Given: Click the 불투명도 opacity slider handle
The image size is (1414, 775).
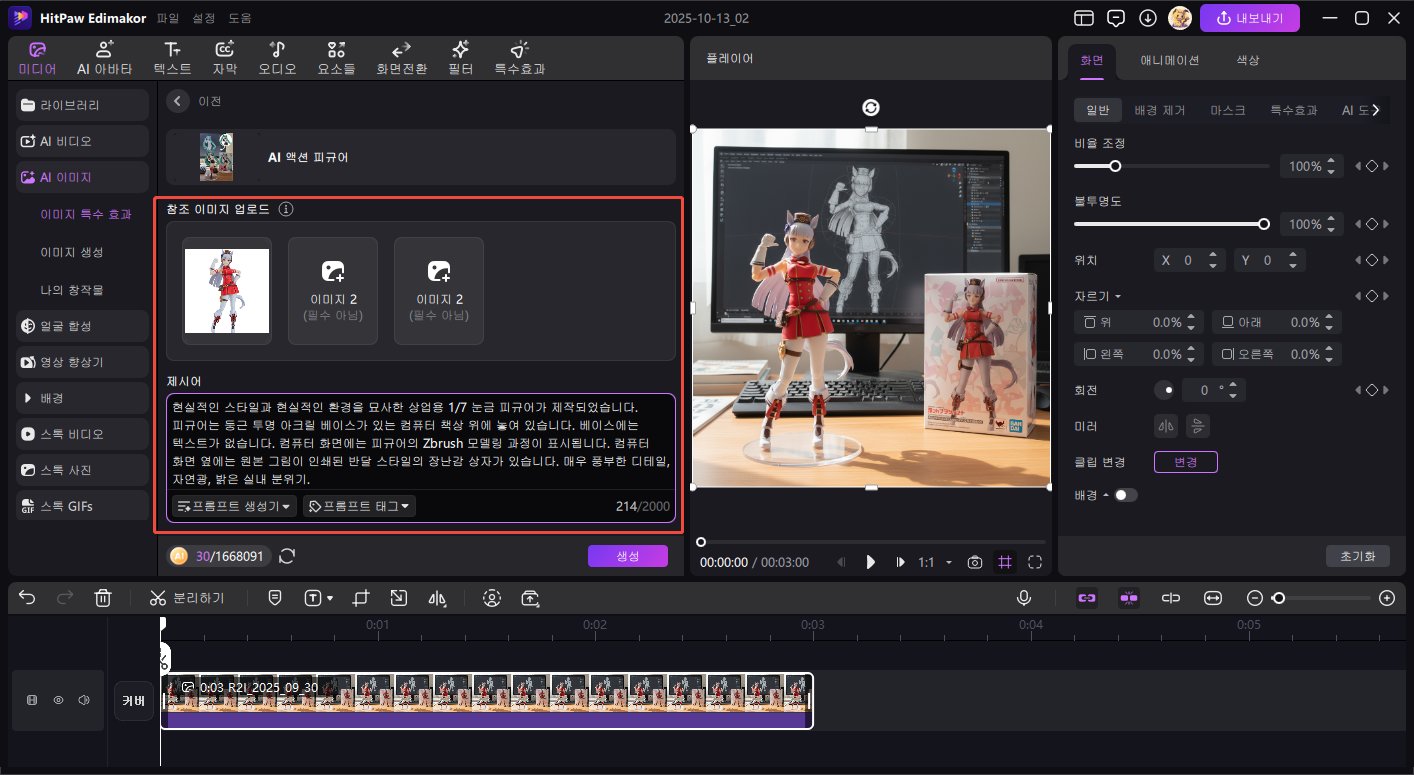Looking at the screenshot, I should 1264,224.
